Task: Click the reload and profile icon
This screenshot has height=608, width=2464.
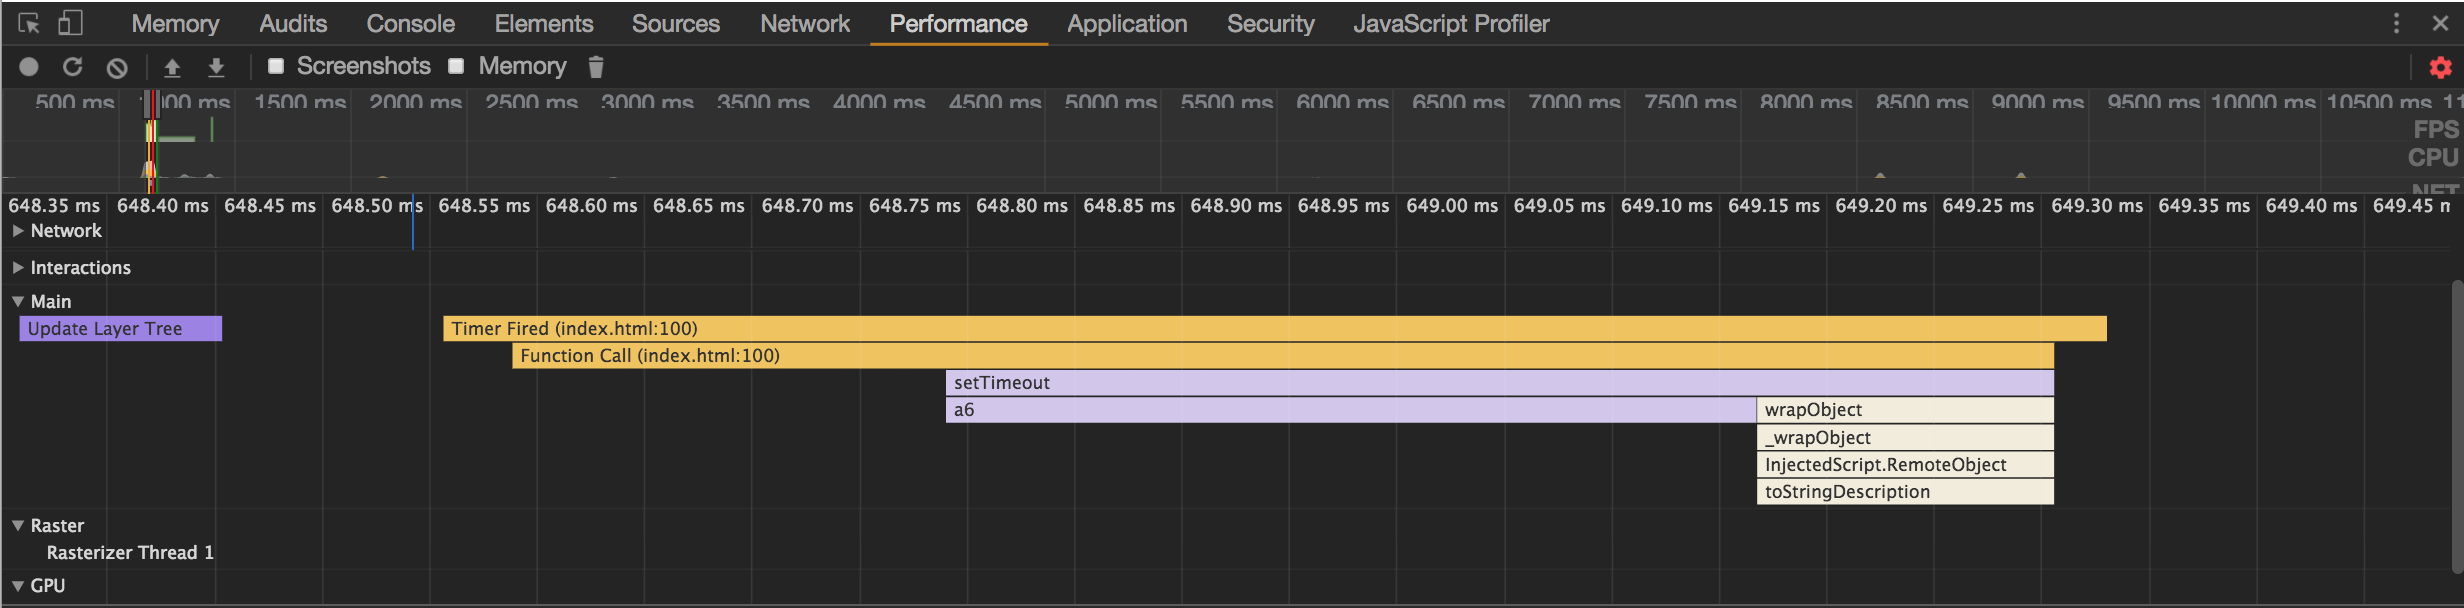Action: pyautogui.click(x=72, y=67)
